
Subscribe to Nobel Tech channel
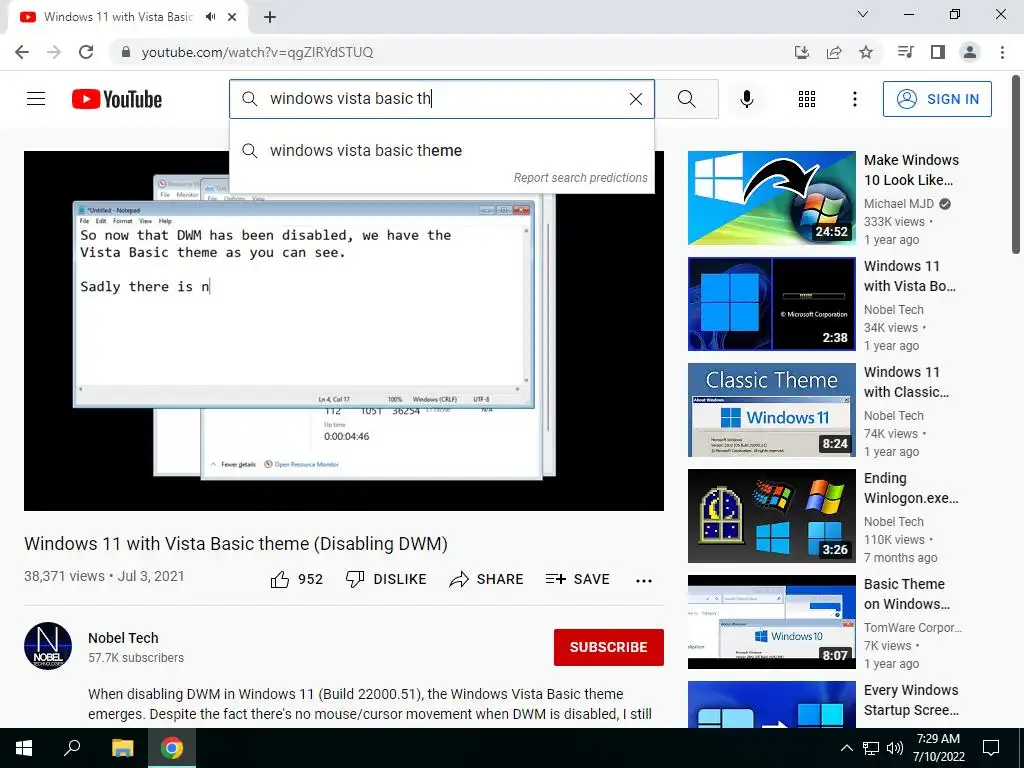[x=609, y=647]
